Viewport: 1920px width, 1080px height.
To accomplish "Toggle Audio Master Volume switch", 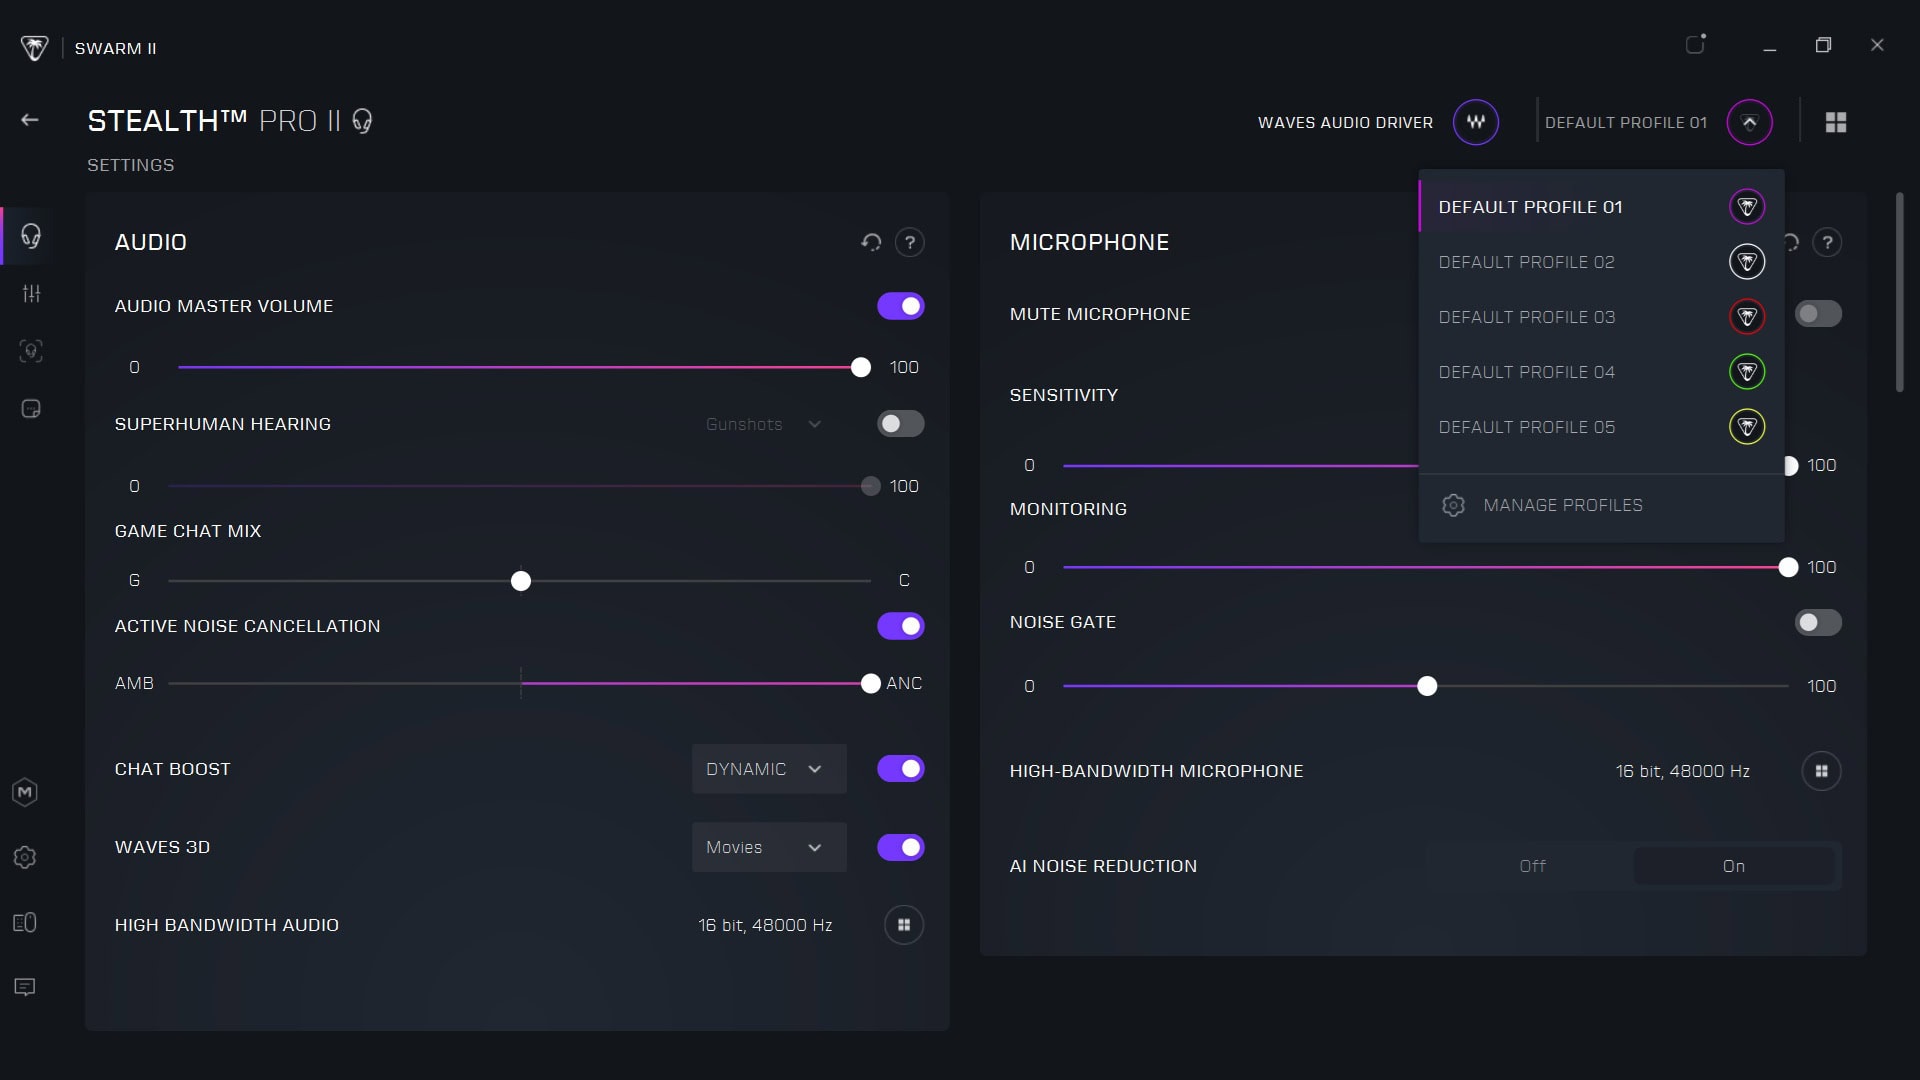I will pyautogui.click(x=901, y=306).
